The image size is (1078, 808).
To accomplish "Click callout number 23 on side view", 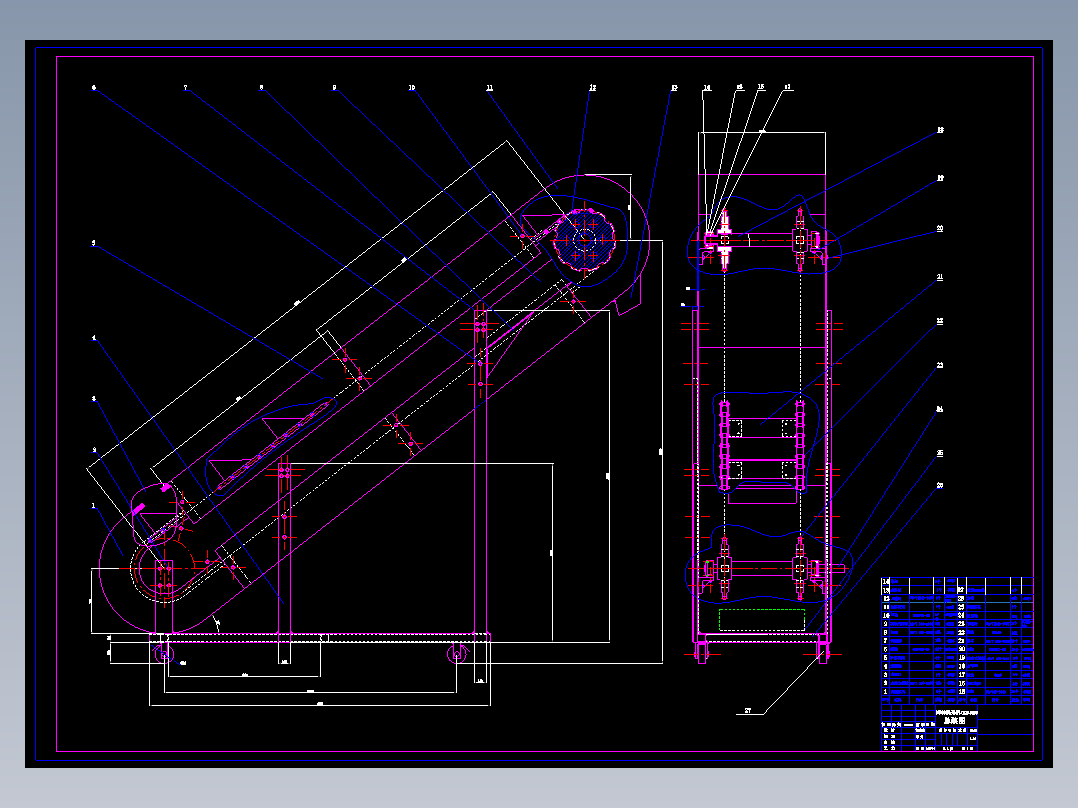I will (x=940, y=365).
